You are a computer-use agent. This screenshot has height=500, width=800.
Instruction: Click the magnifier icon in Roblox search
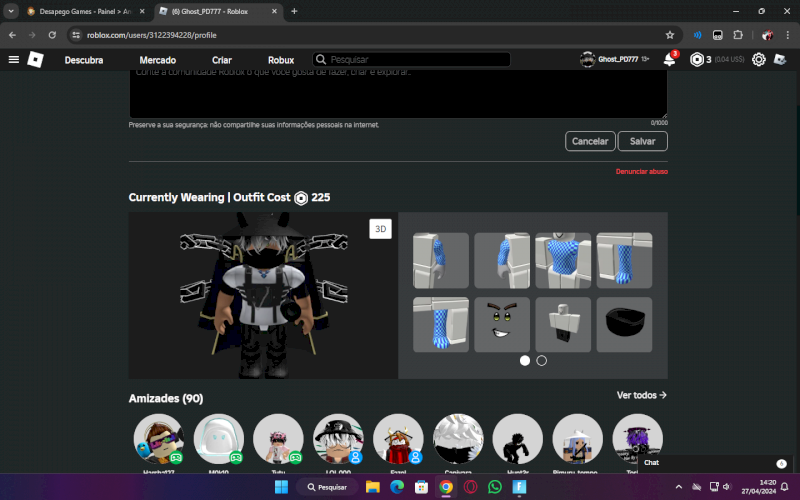tap(321, 60)
